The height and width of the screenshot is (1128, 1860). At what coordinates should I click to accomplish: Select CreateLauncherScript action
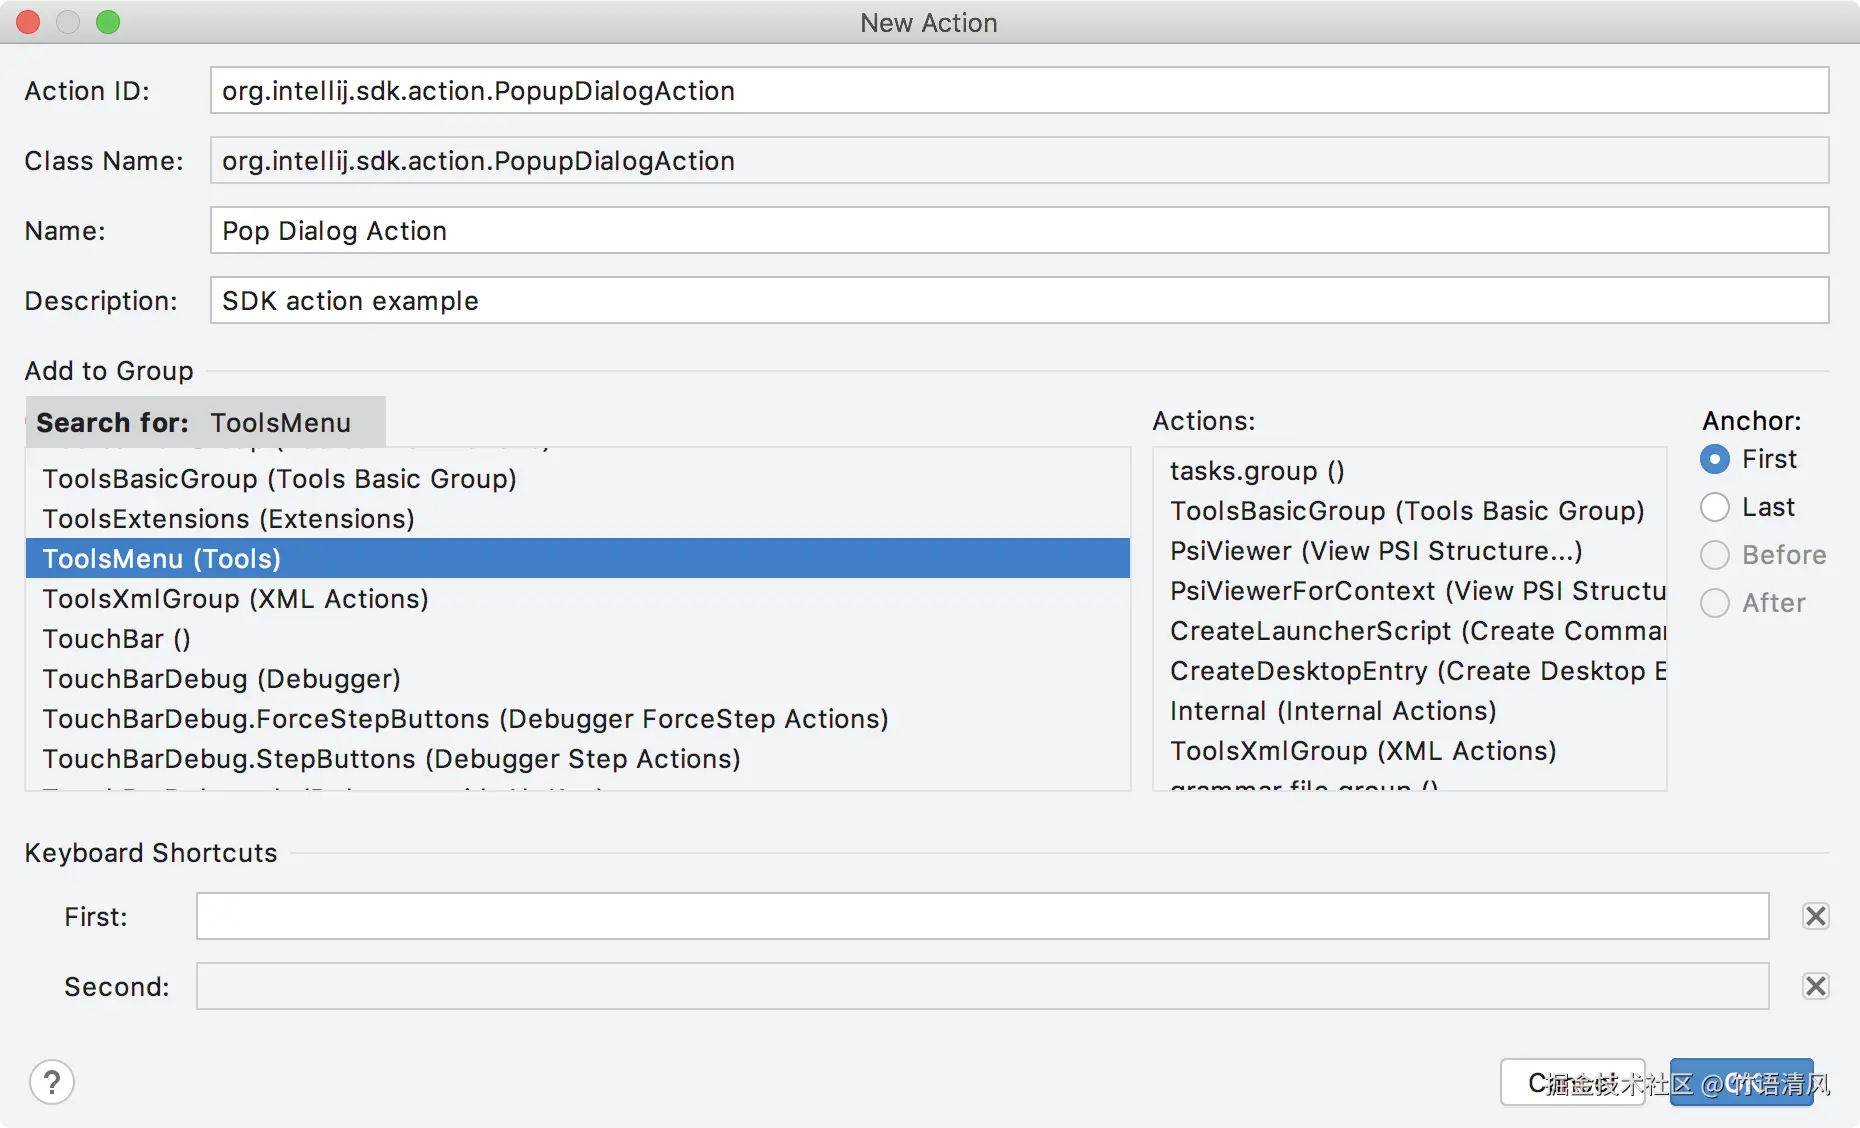click(1410, 631)
